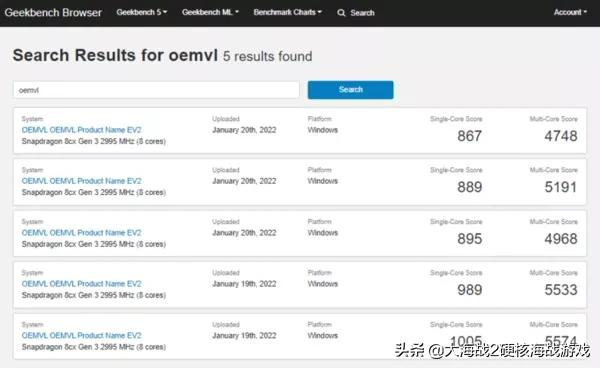Expand the Benchmark Charts menu
Viewport: 600px width, 368px height.
pyautogui.click(x=287, y=12)
